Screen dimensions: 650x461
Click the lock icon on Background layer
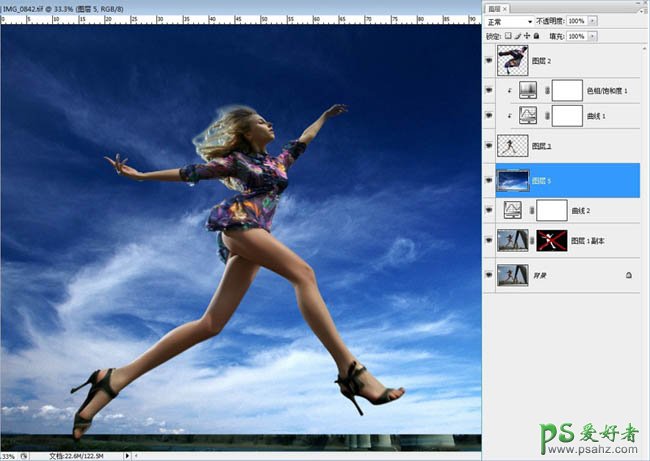coord(628,273)
